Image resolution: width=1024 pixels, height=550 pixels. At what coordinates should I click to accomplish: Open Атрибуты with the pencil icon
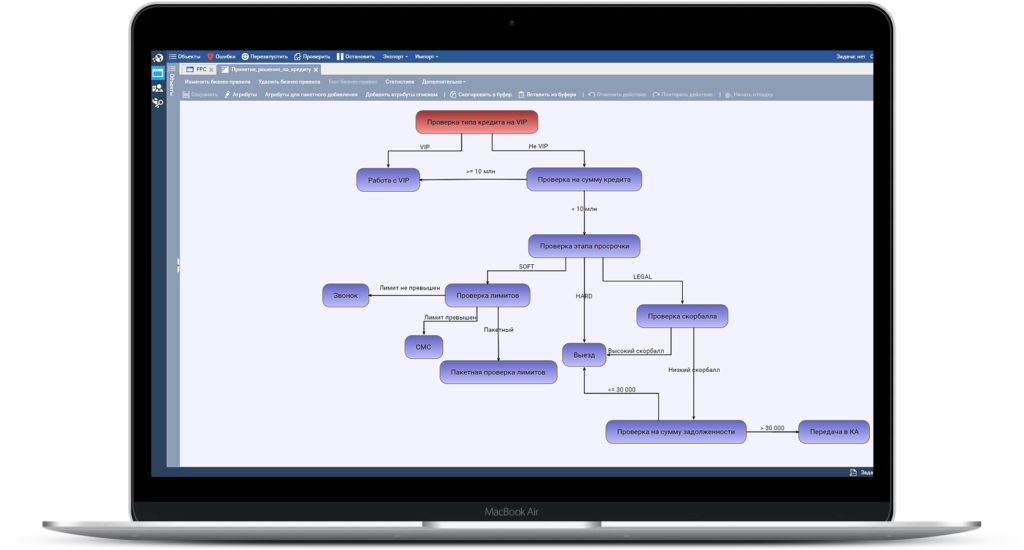point(240,95)
